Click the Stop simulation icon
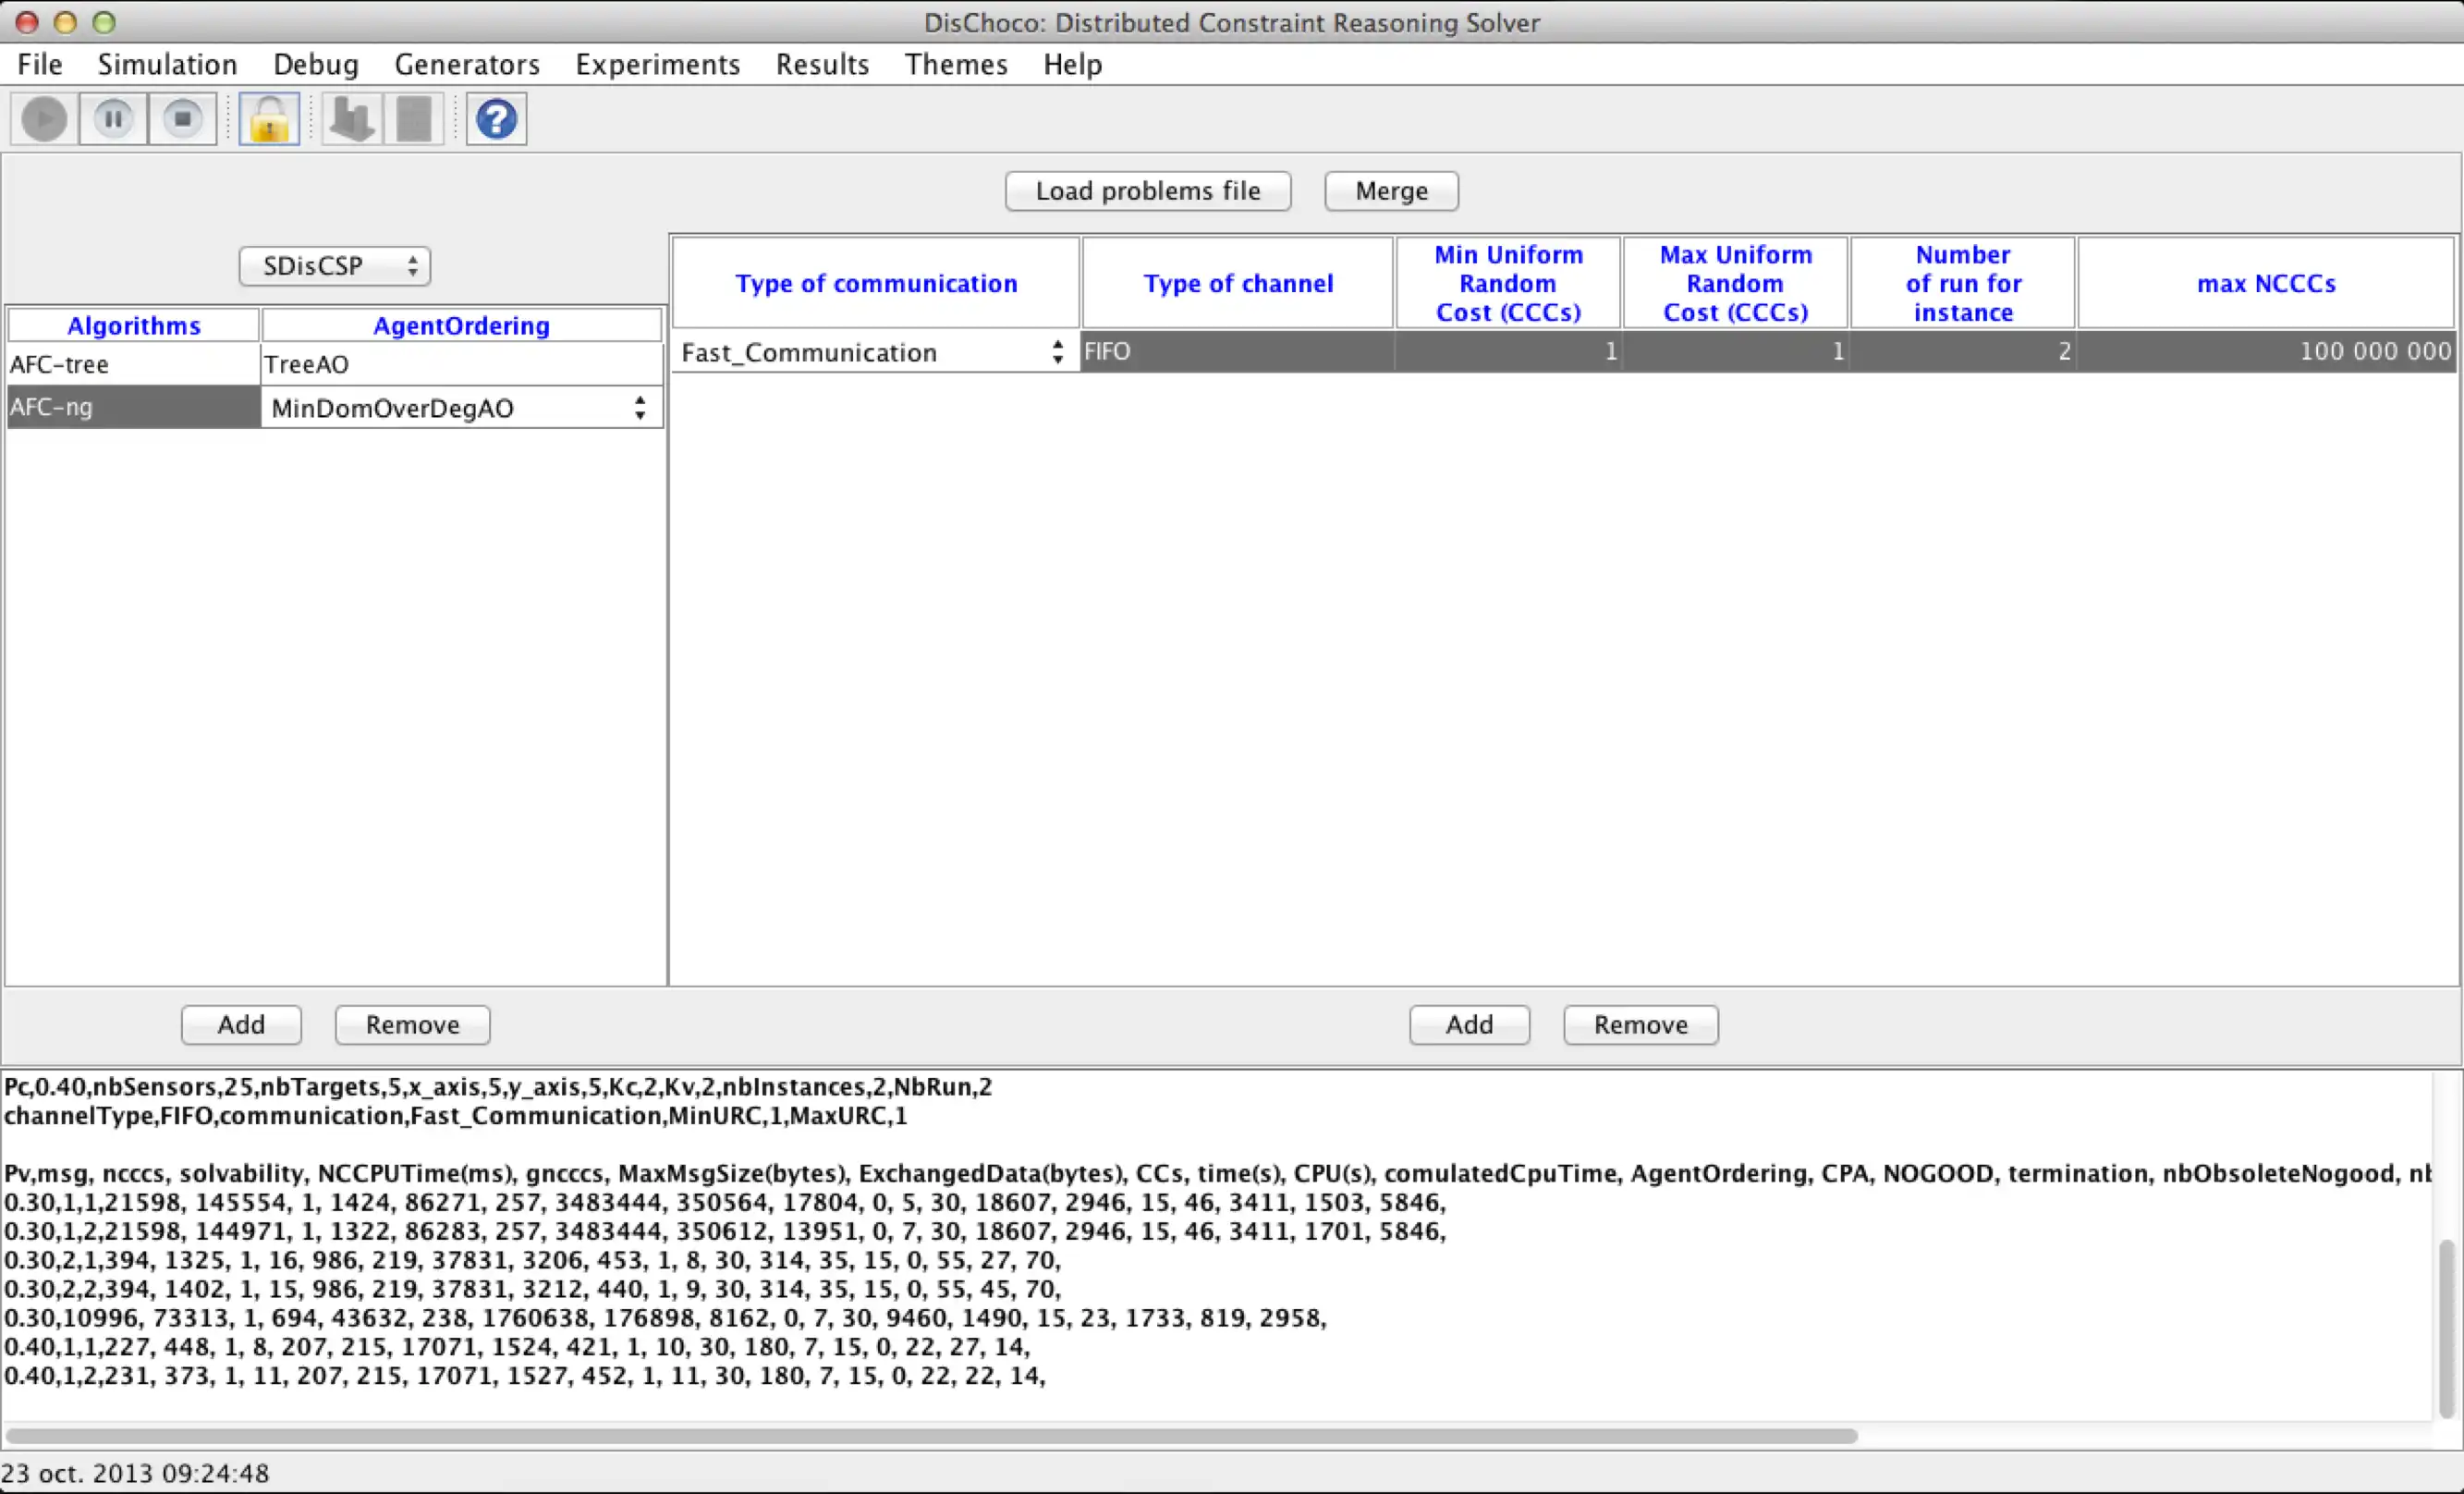This screenshot has width=2464, height=1494. pyautogui.click(x=183, y=118)
